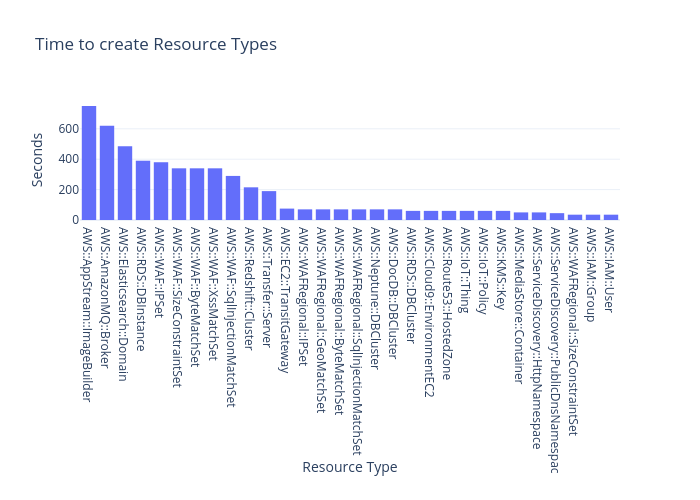The width and height of the screenshot is (700, 500).
Task: Select the AWS::Redshift::Cluster bar
Action: tap(251, 204)
